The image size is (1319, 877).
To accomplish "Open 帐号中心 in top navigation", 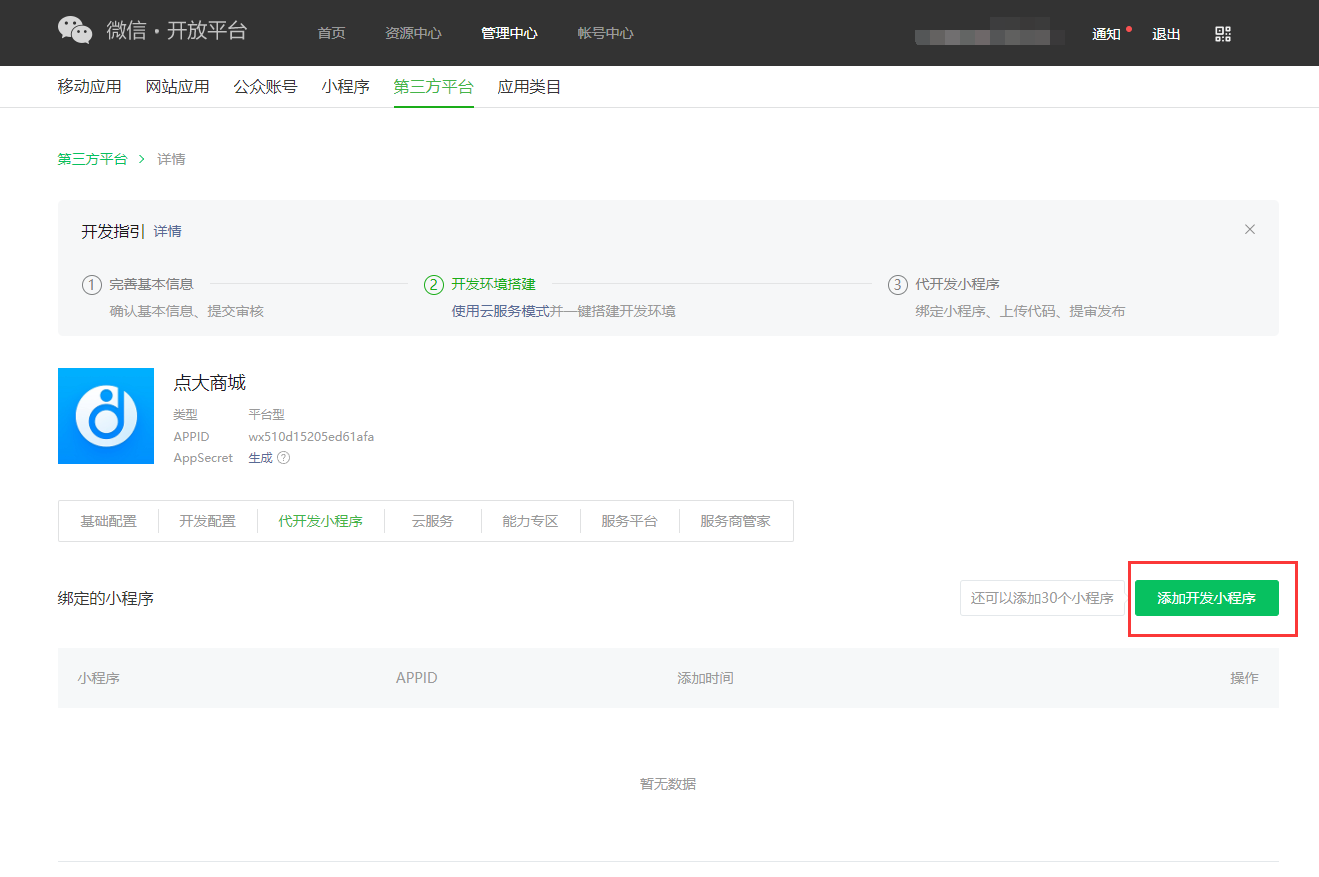I will [x=605, y=33].
